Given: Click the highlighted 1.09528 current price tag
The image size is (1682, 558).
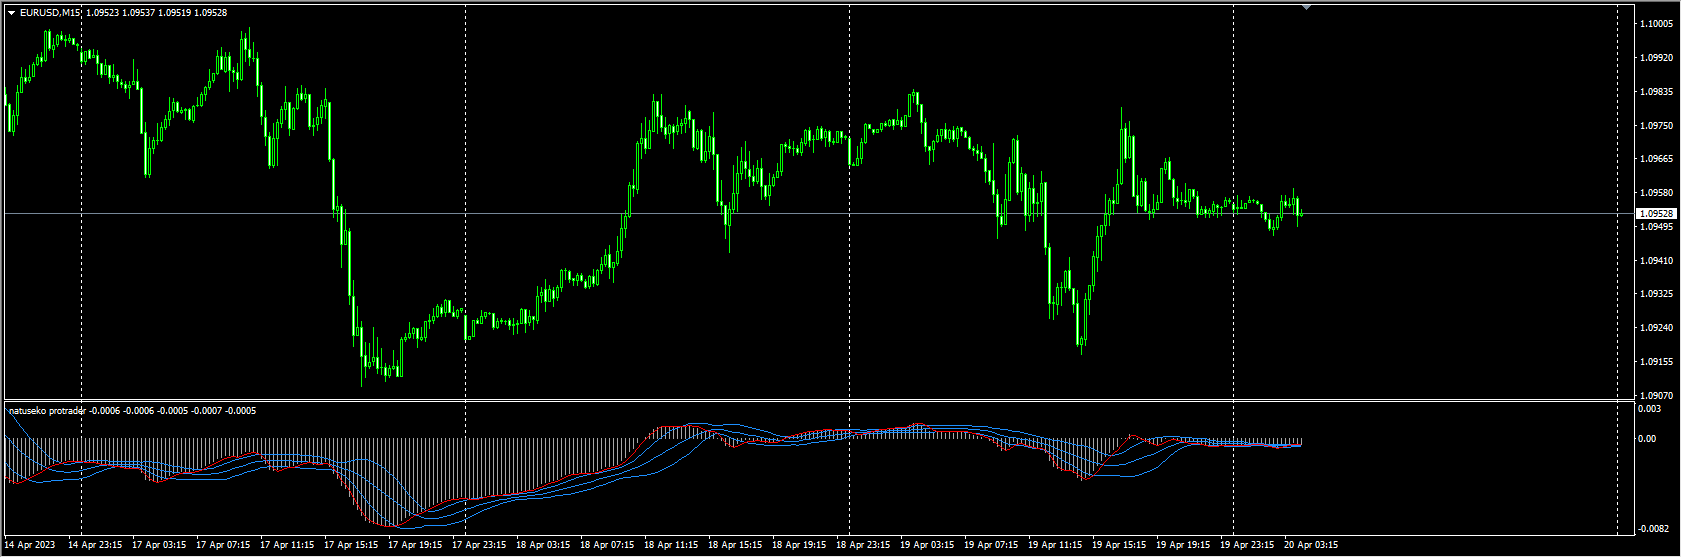Looking at the screenshot, I should [x=1654, y=214].
